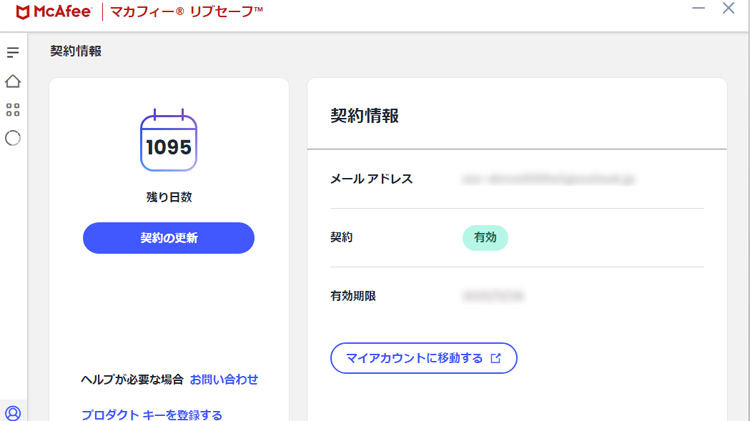The height and width of the screenshot is (421, 750).
Task: Click the circular status icon in sidebar
Action: click(x=13, y=138)
